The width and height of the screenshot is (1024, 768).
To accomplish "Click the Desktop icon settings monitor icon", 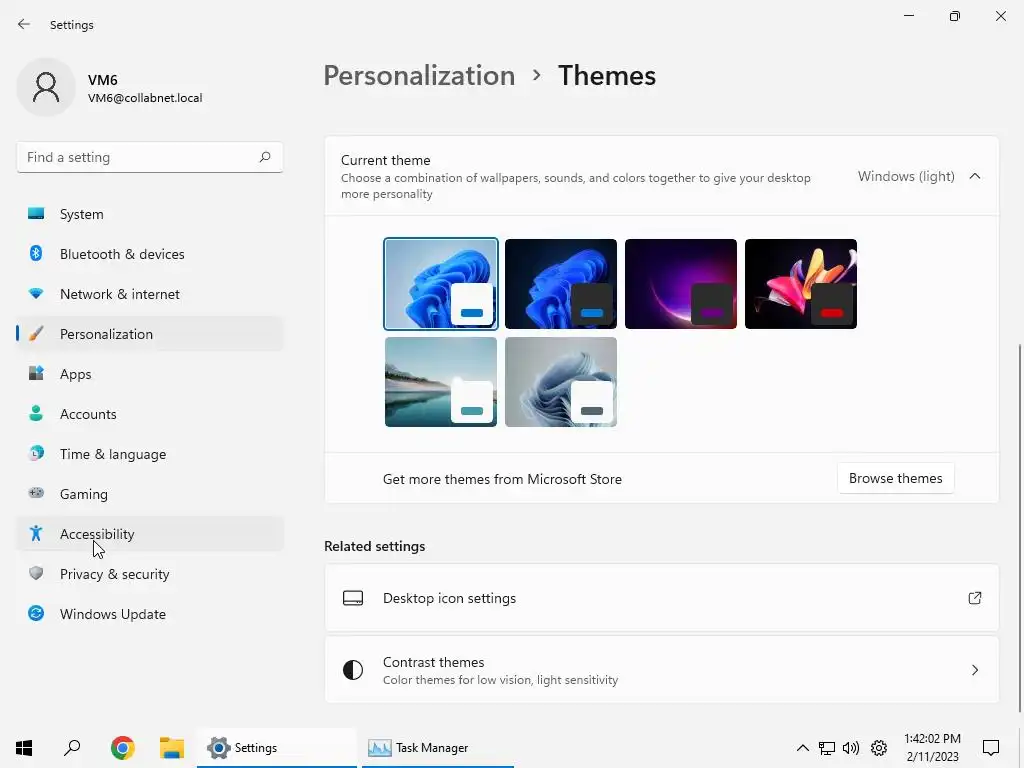I will tap(353, 598).
